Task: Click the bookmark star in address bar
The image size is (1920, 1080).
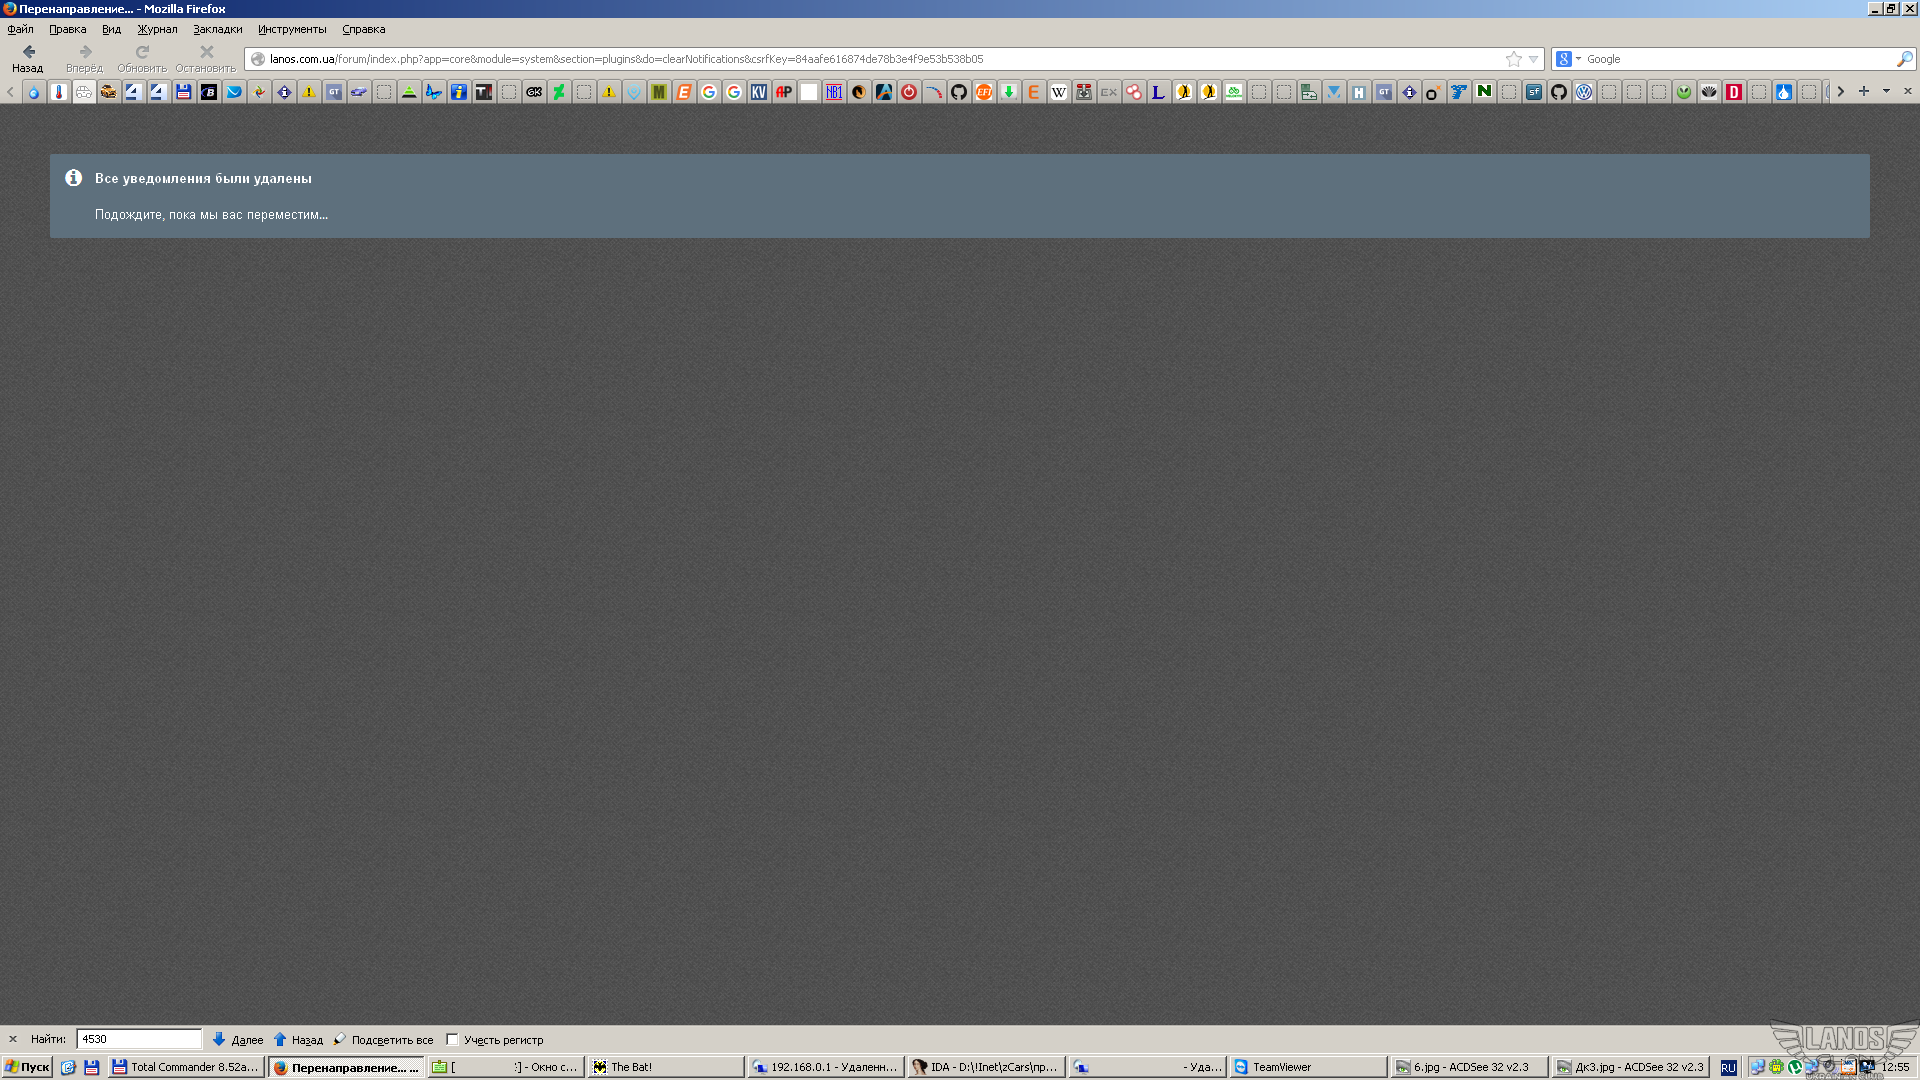Action: 1514,59
